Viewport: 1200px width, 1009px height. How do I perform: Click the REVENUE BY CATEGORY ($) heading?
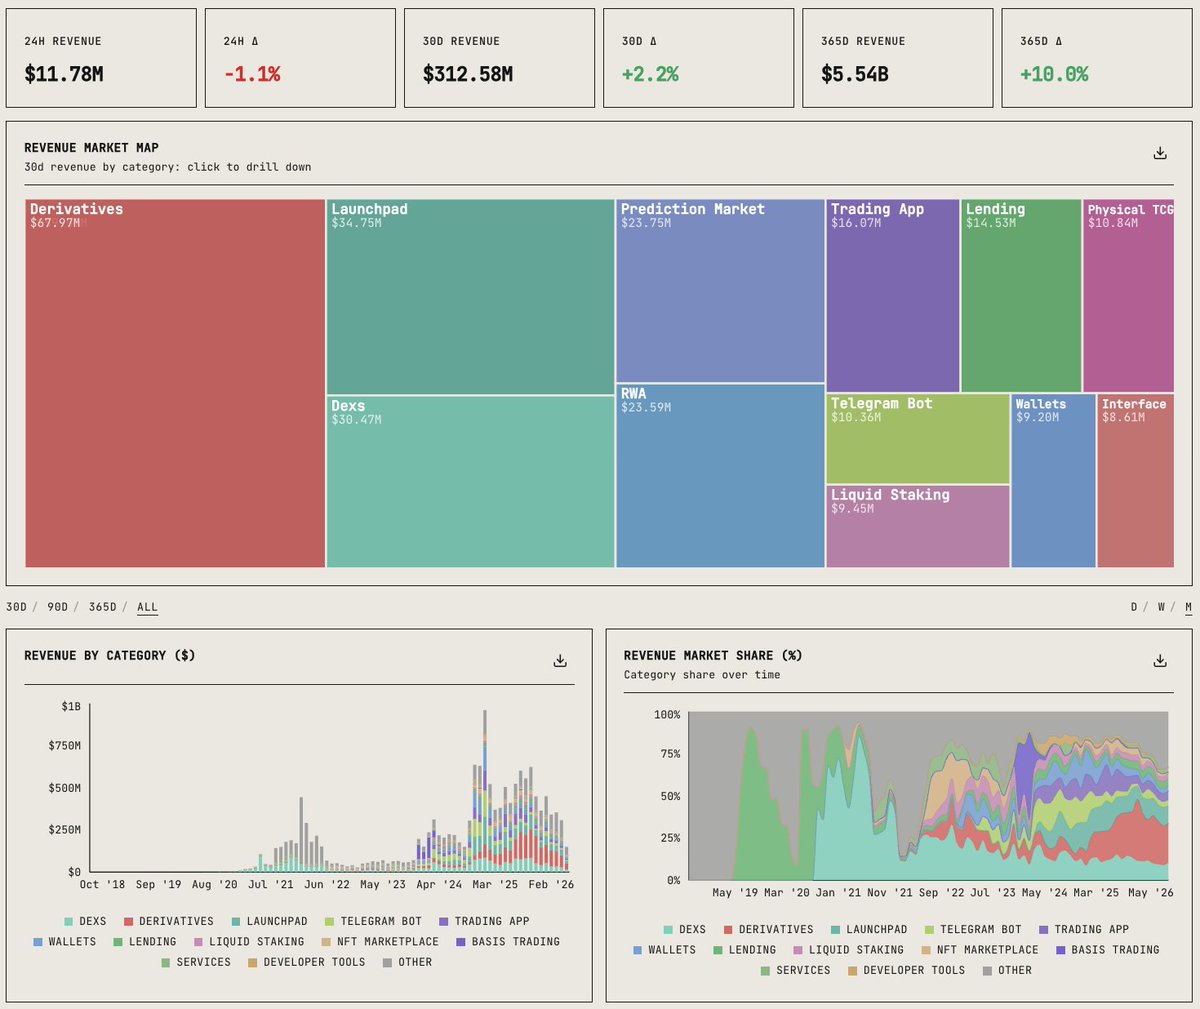[110, 655]
